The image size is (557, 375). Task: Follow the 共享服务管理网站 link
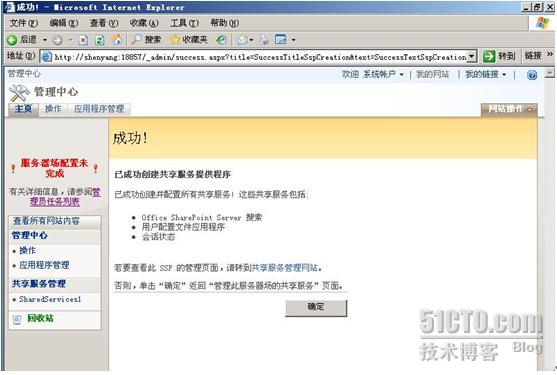(x=285, y=268)
